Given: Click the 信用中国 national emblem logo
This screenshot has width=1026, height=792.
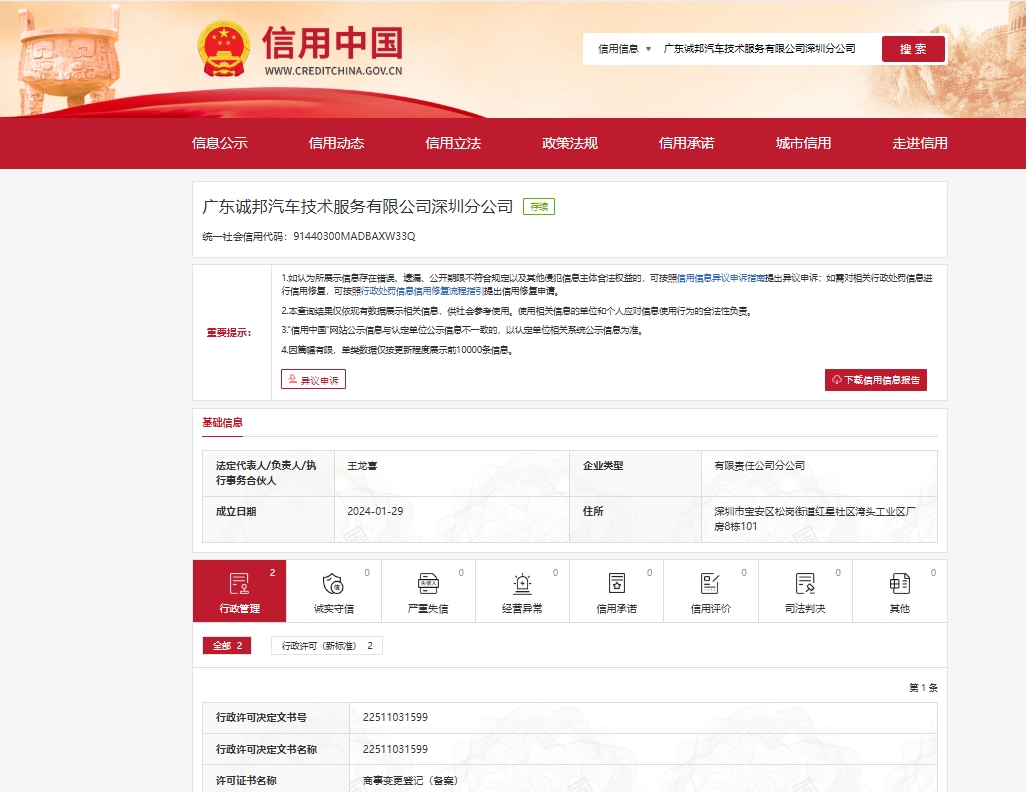Looking at the screenshot, I should 224,48.
